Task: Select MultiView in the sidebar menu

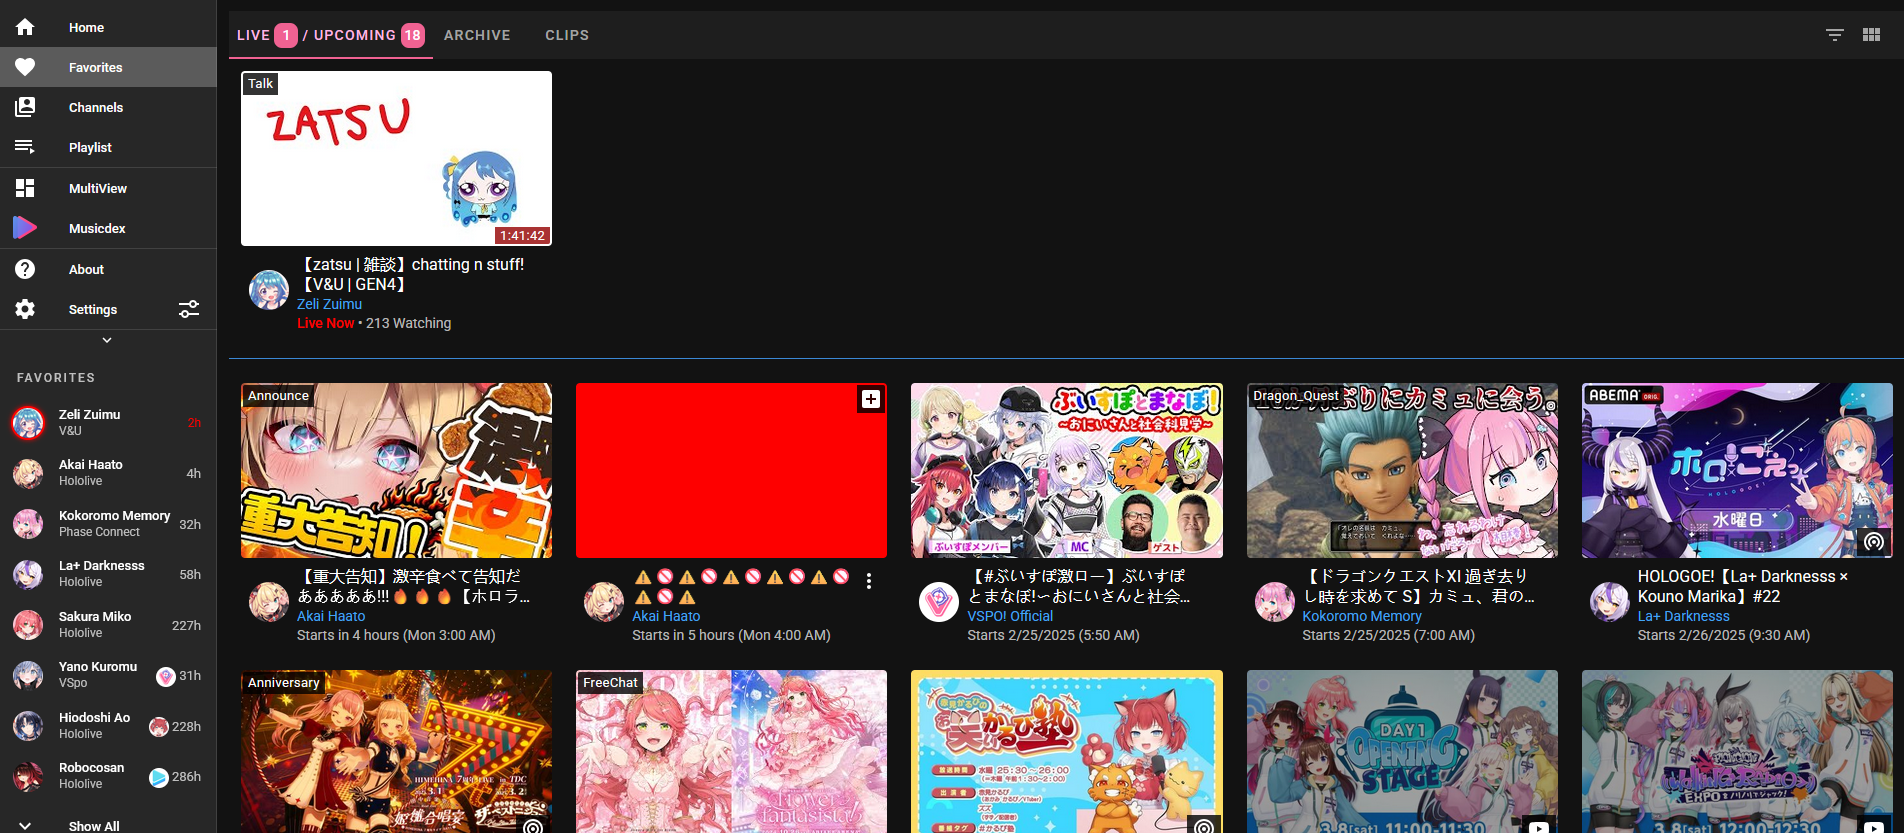Action: pyautogui.click(x=108, y=188)
